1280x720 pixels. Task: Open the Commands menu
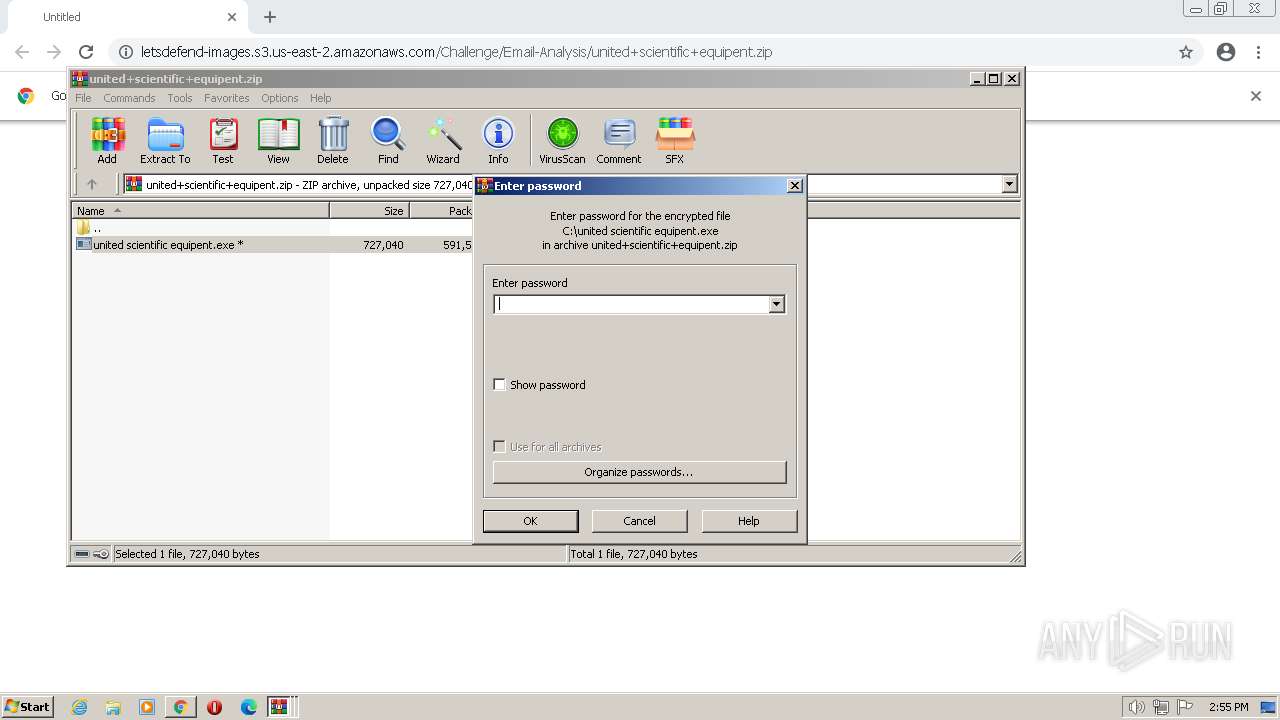(x=129, y=98)
